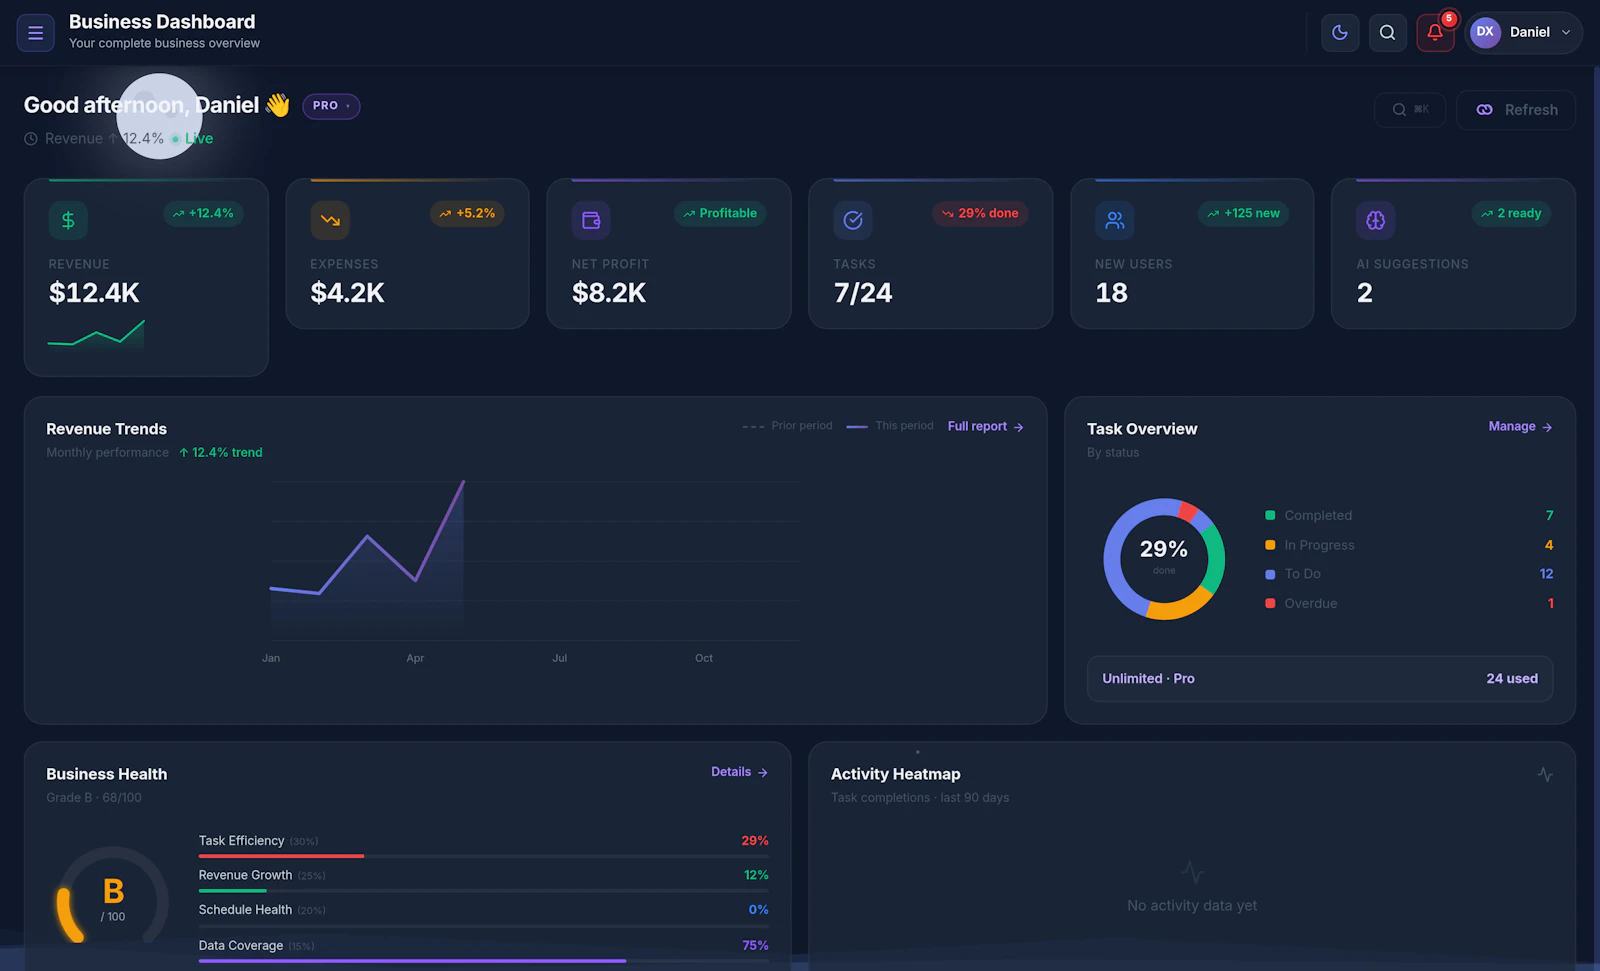Expand the Daniel account dropdown chevron
Screen dimensions: 1600x971
click(1566, 32)
